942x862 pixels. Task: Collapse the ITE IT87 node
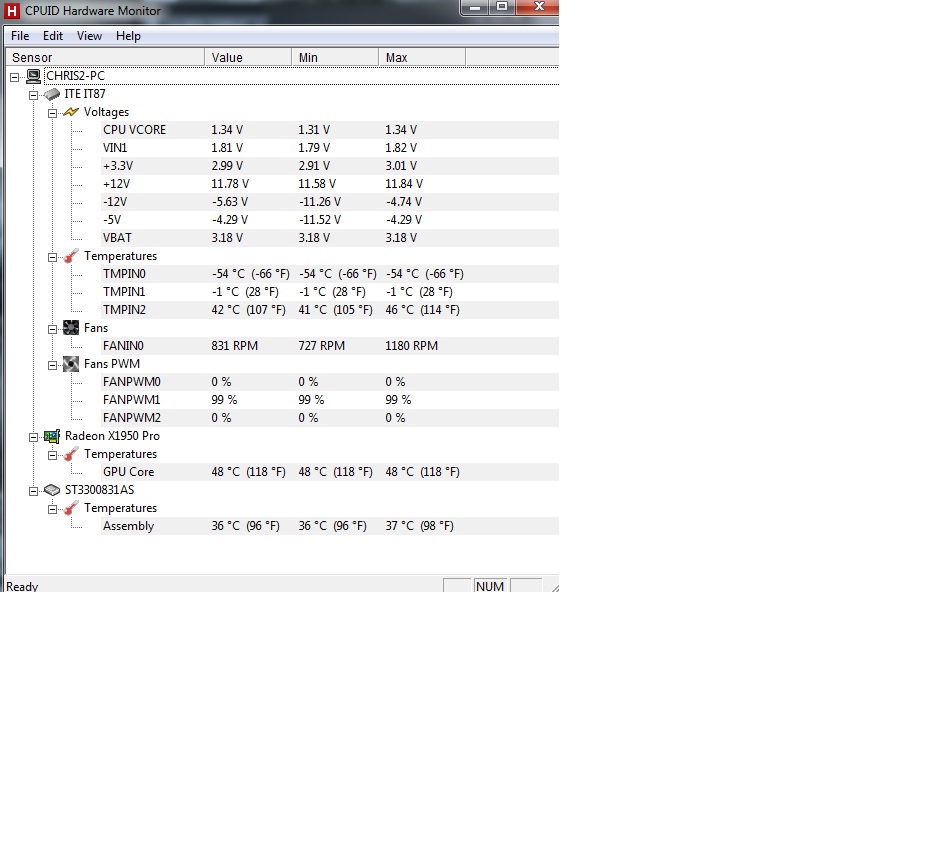34,95
